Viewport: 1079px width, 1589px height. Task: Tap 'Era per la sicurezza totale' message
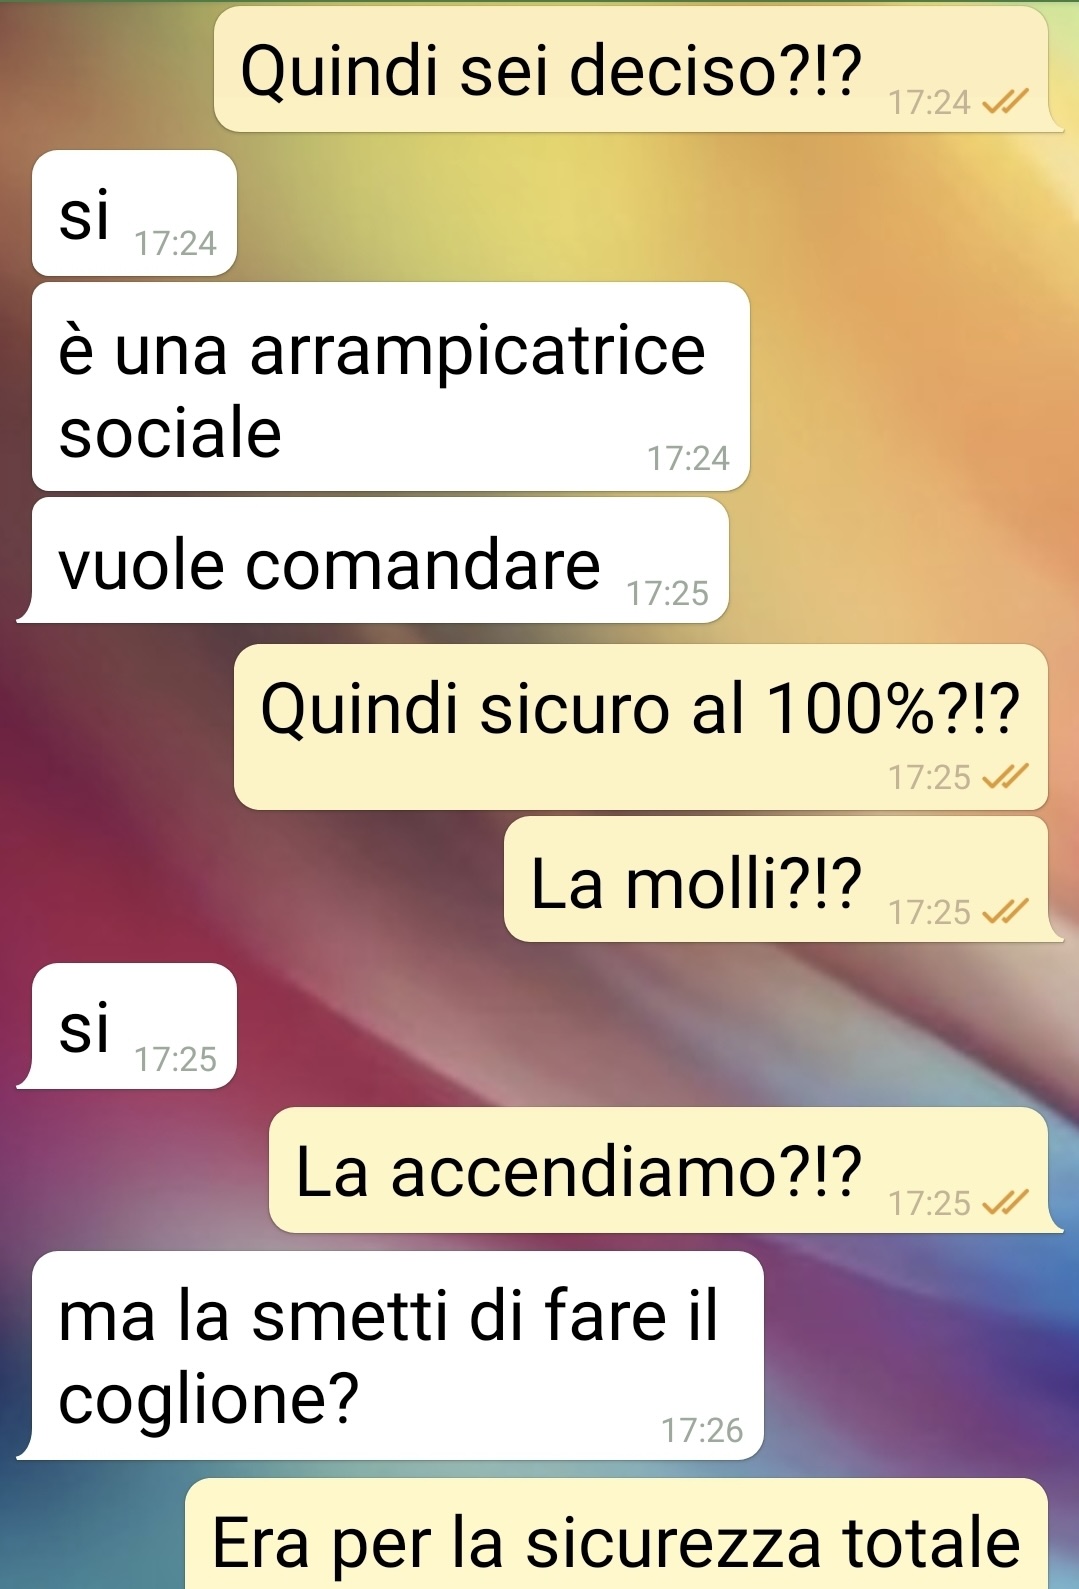coord(617,1534)
